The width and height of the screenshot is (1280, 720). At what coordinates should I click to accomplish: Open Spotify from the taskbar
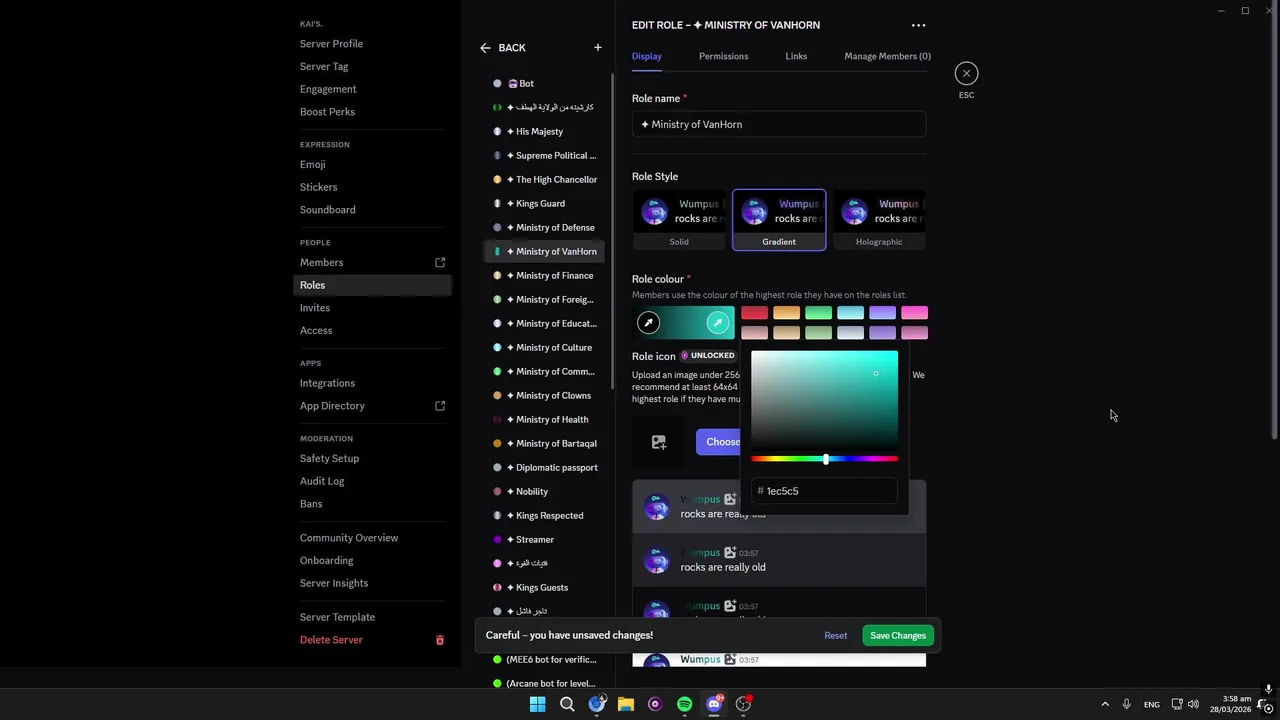point(684,704)
